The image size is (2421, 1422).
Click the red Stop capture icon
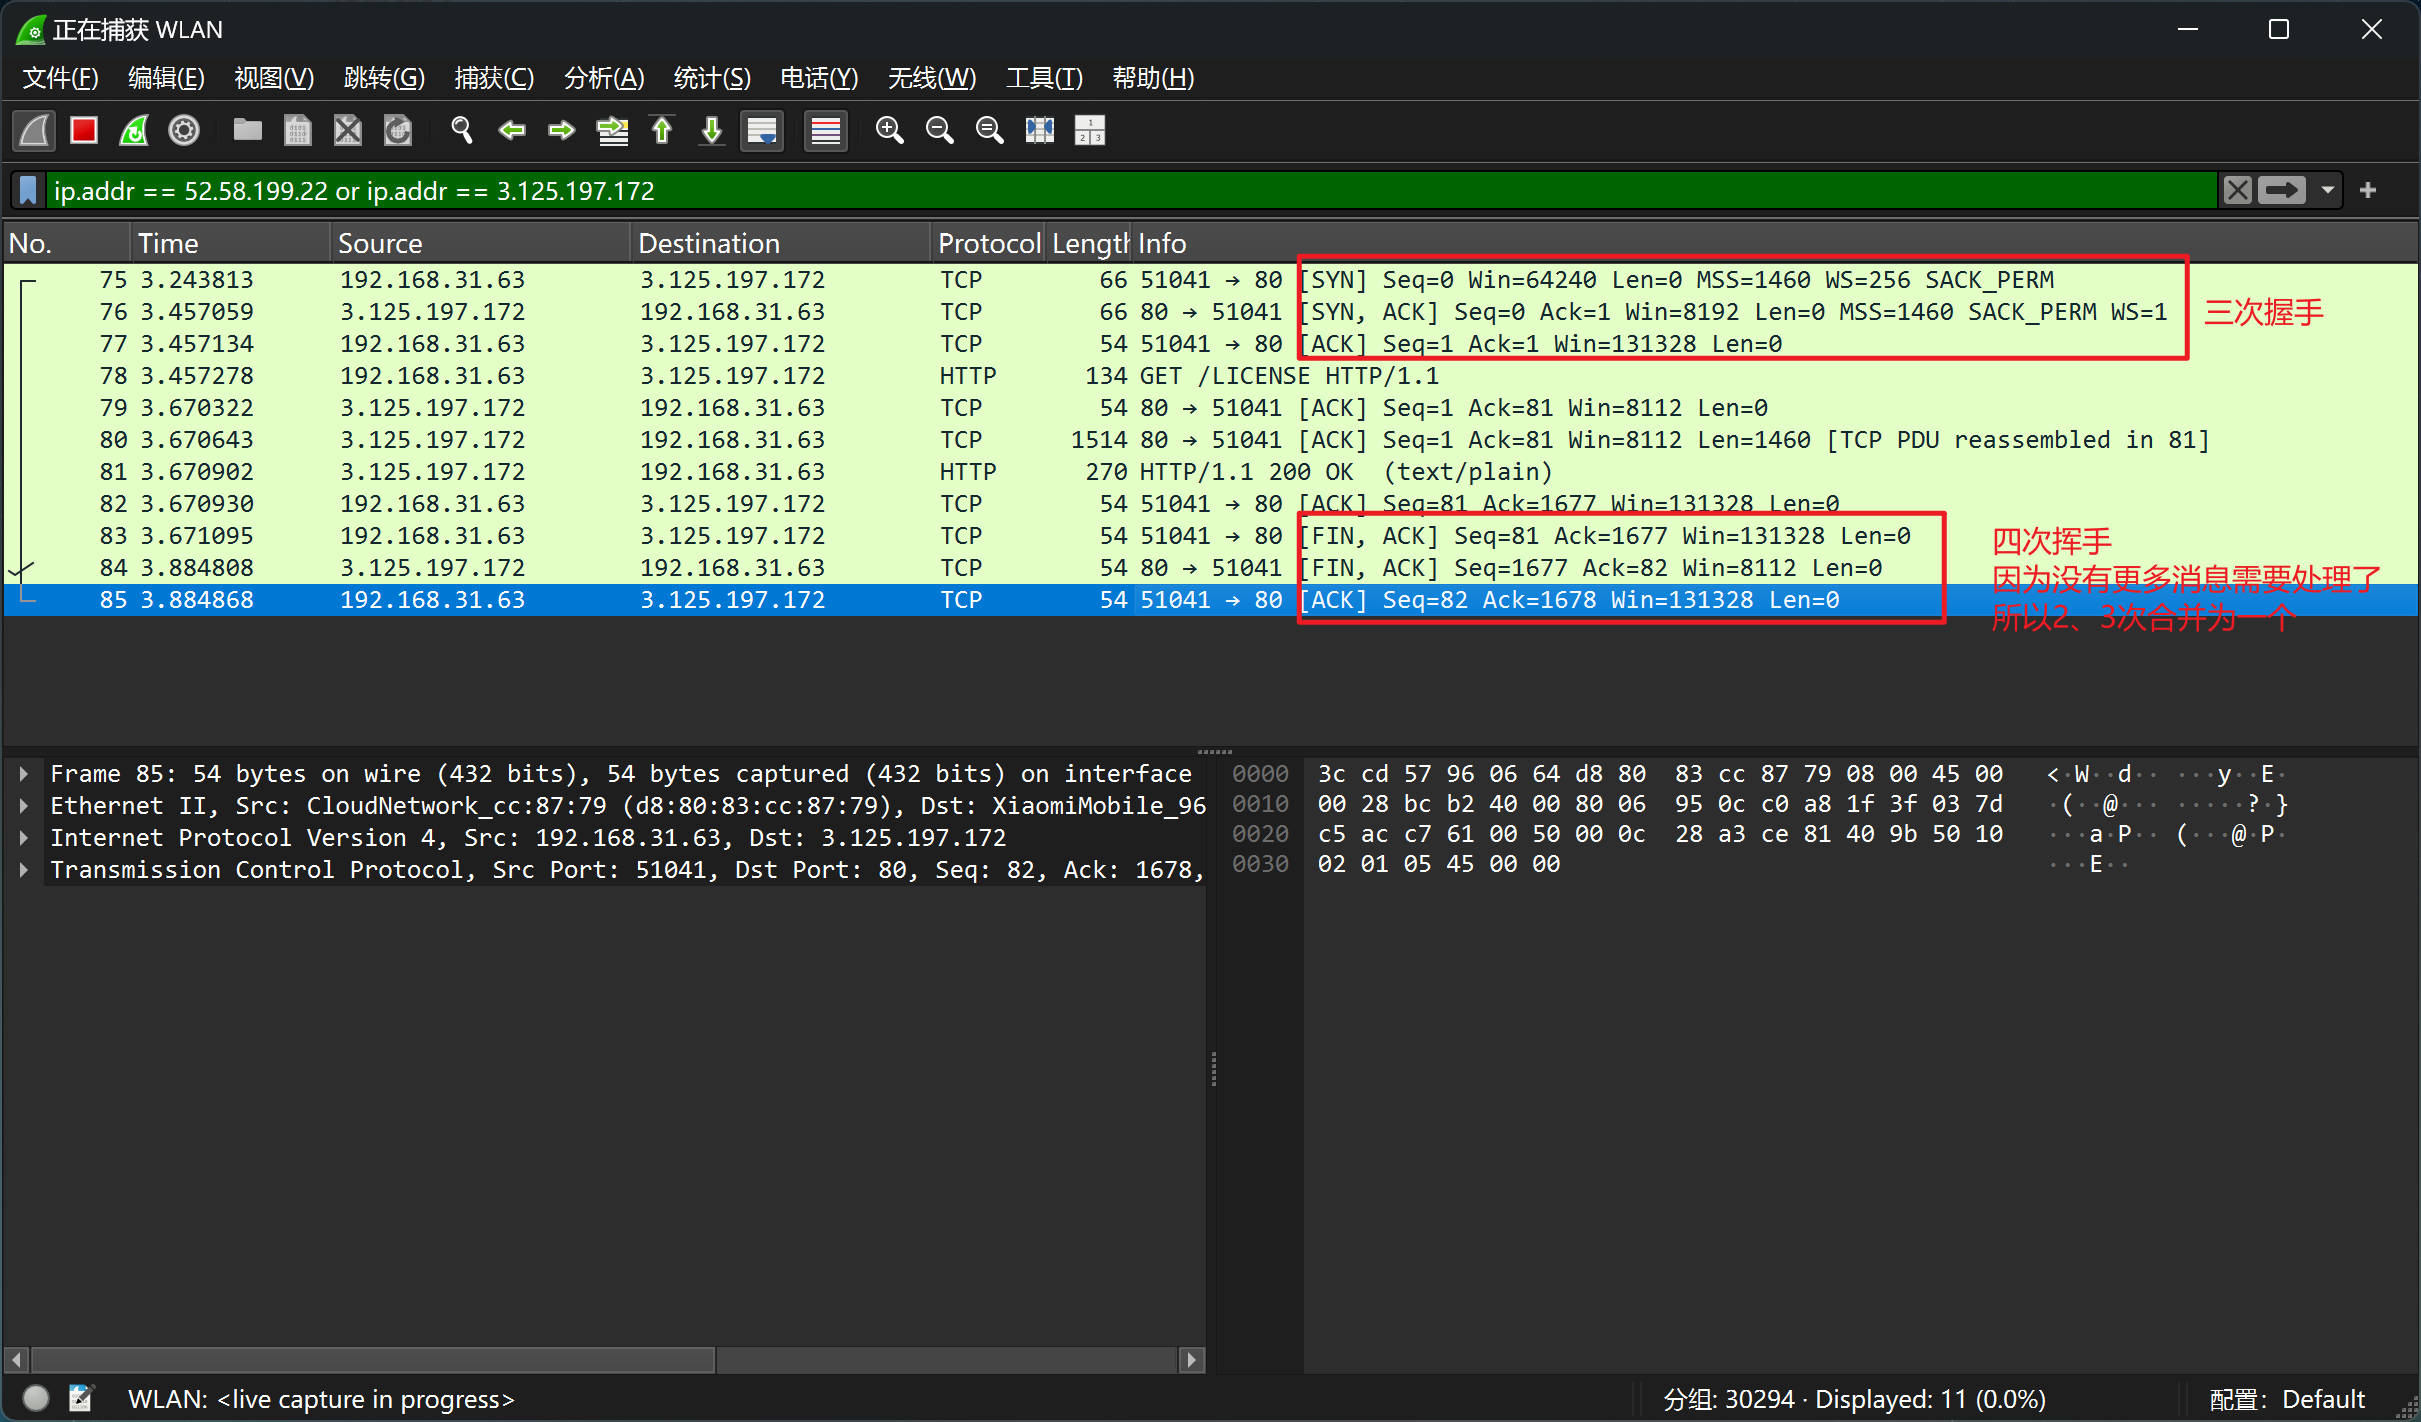(84, 130)
